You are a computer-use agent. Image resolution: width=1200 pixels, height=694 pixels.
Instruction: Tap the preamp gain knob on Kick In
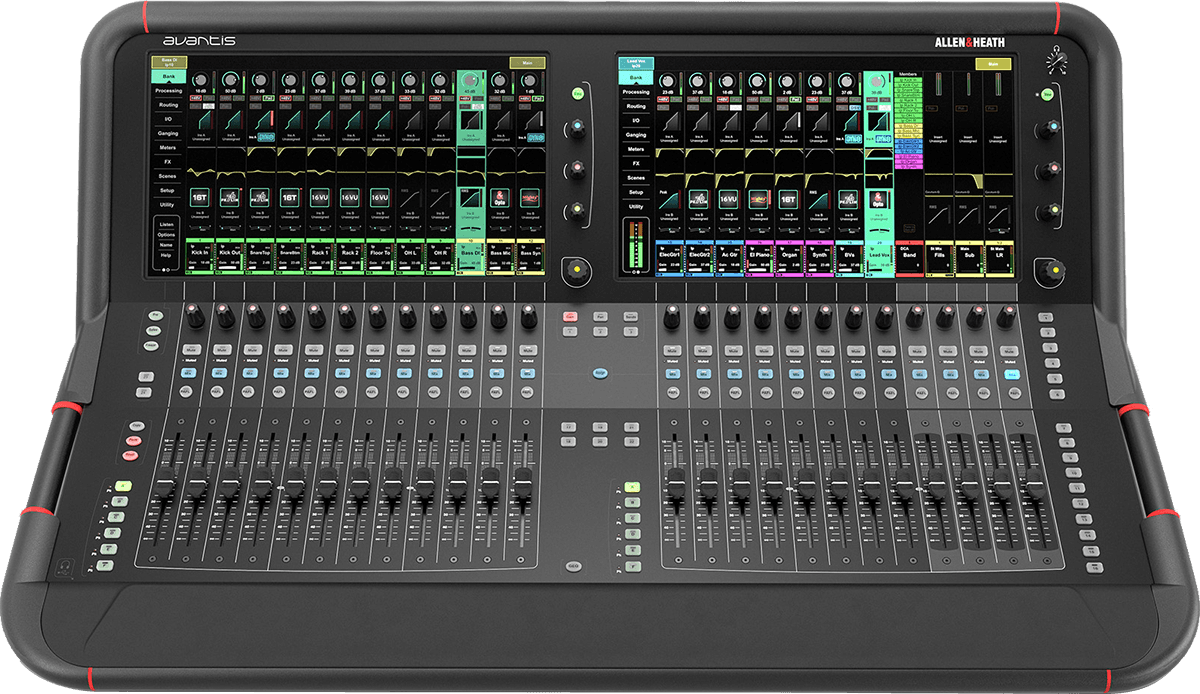point(200,80)
